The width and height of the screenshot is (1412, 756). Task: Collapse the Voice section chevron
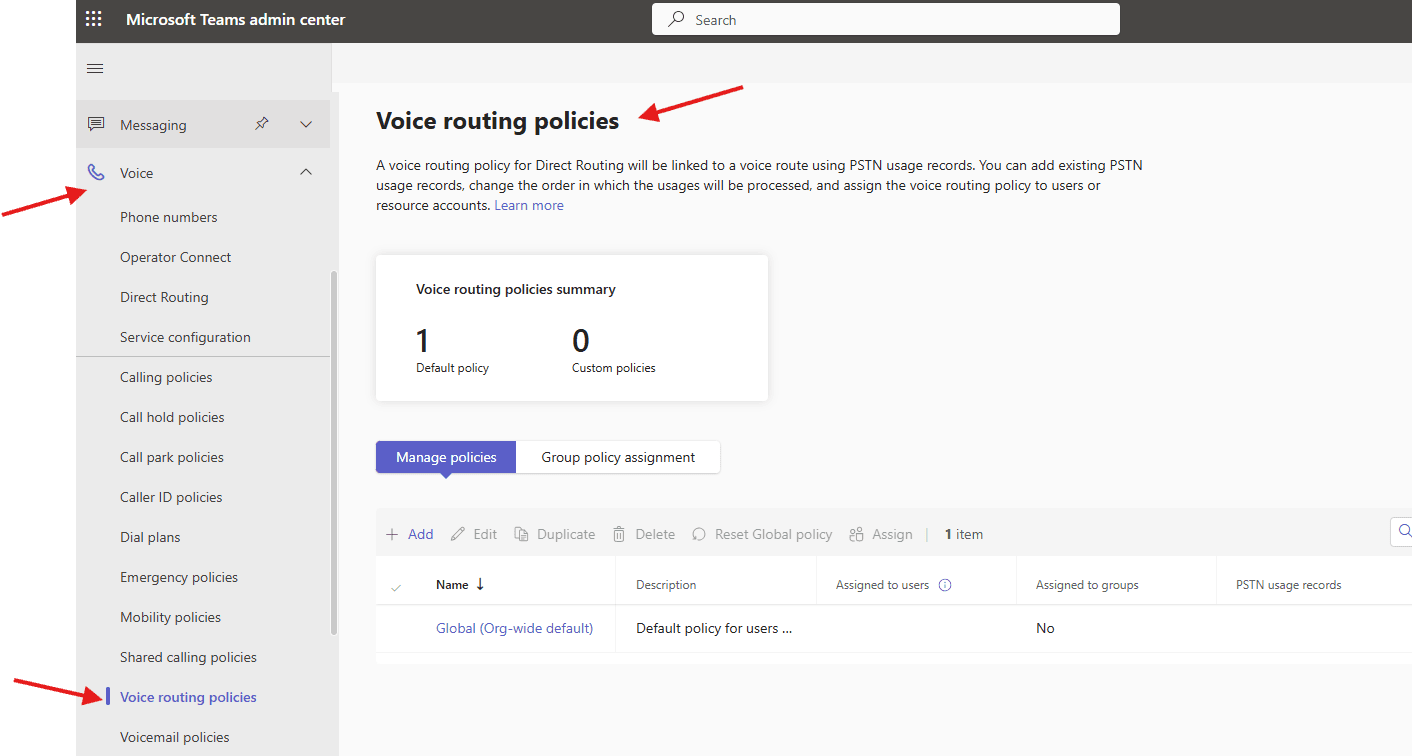(x=306, y=172)
